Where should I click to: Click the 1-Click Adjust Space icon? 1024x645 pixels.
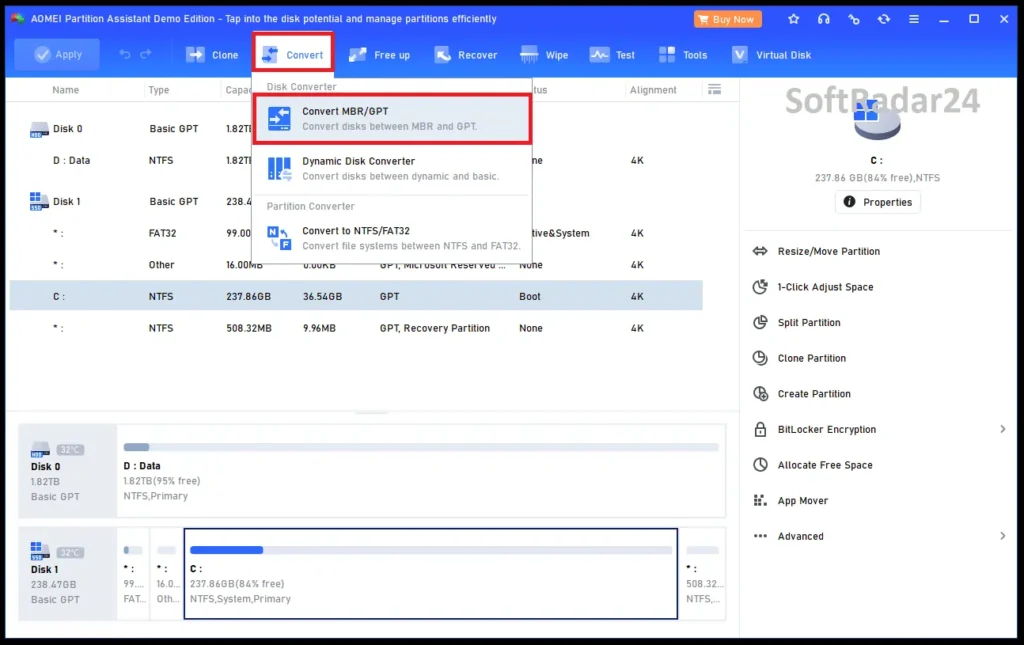pos(760,287)
